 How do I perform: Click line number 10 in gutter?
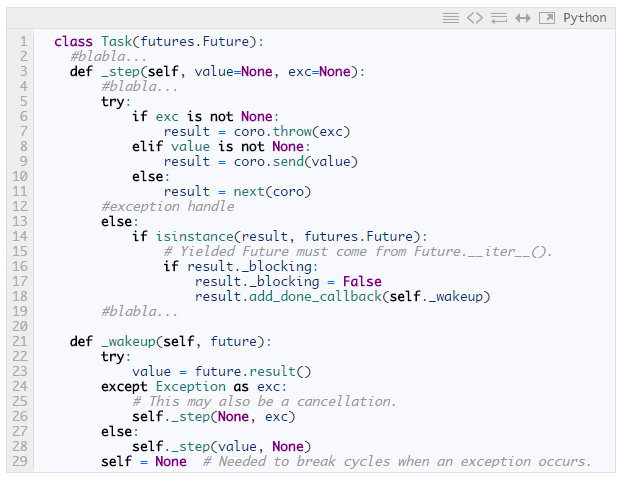click(20, 176)
